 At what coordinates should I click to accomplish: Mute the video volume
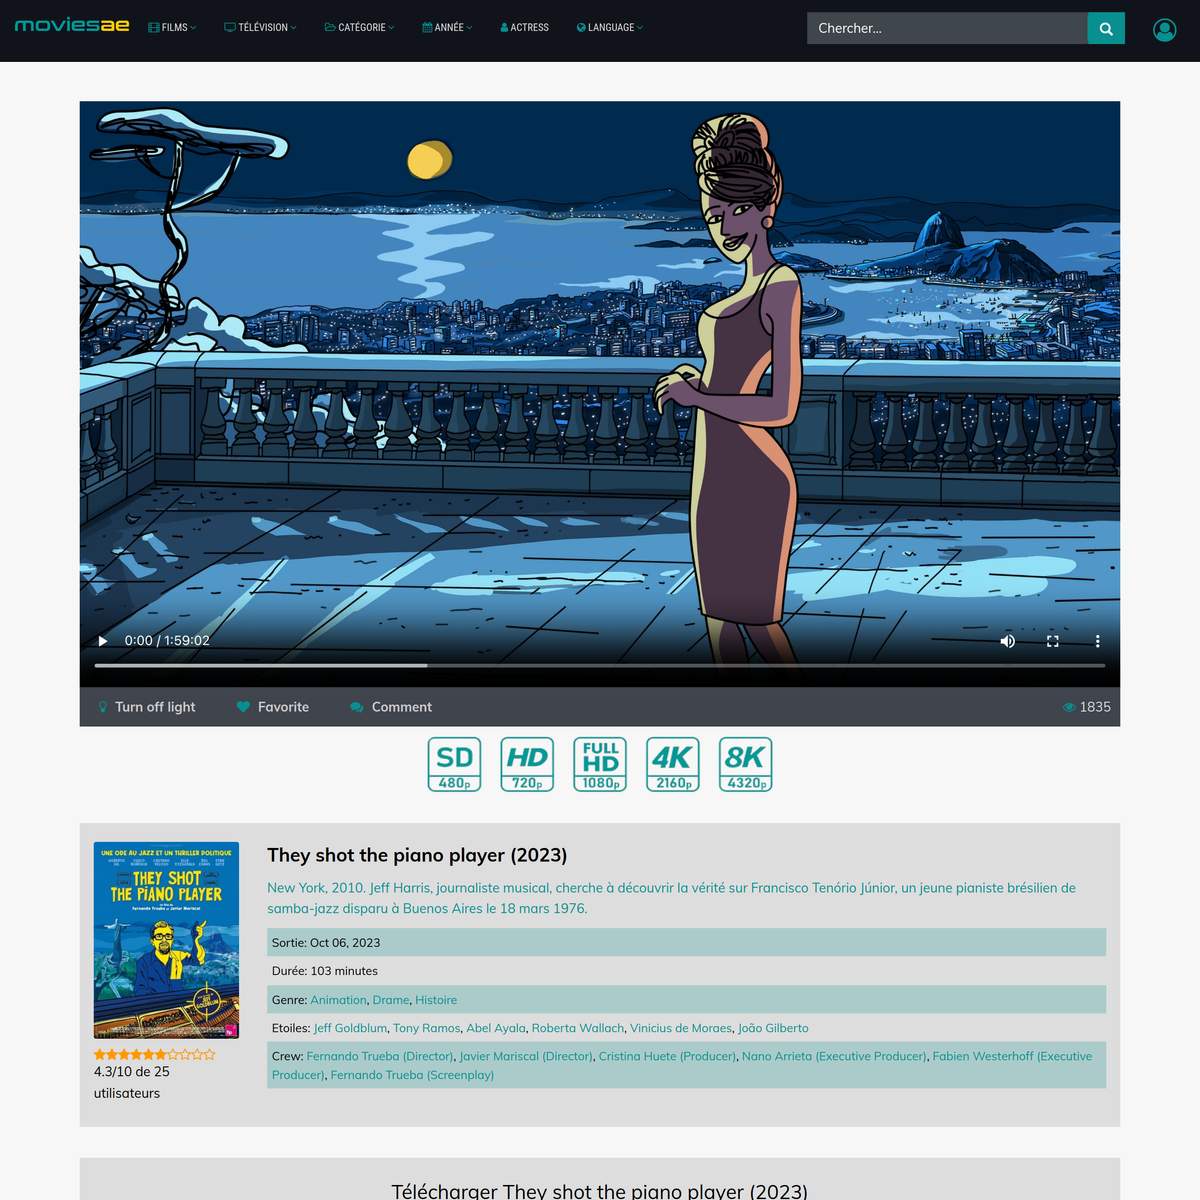click(x=1008, y=641)
